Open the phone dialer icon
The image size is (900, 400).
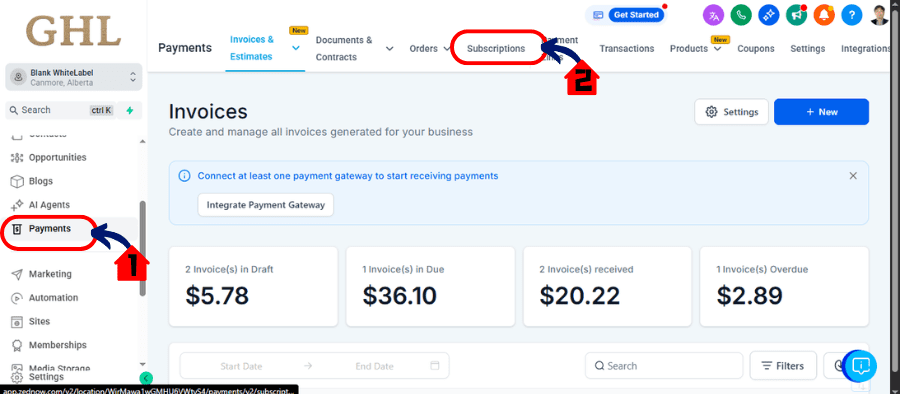pyautogui.click(x=741, y=15)
